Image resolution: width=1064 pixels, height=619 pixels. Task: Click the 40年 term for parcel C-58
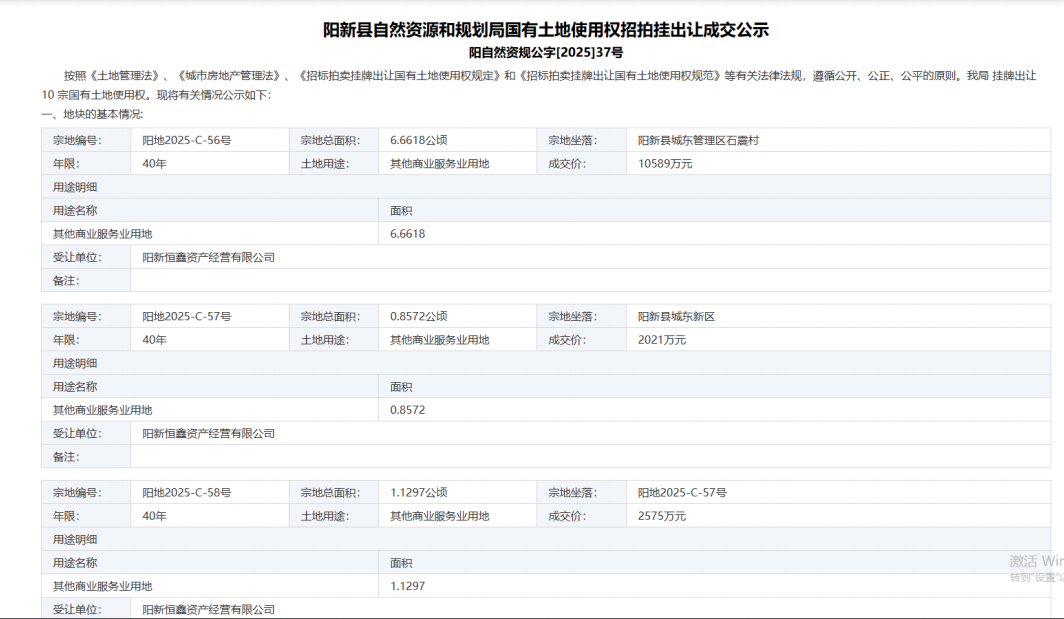click(154, 516)
